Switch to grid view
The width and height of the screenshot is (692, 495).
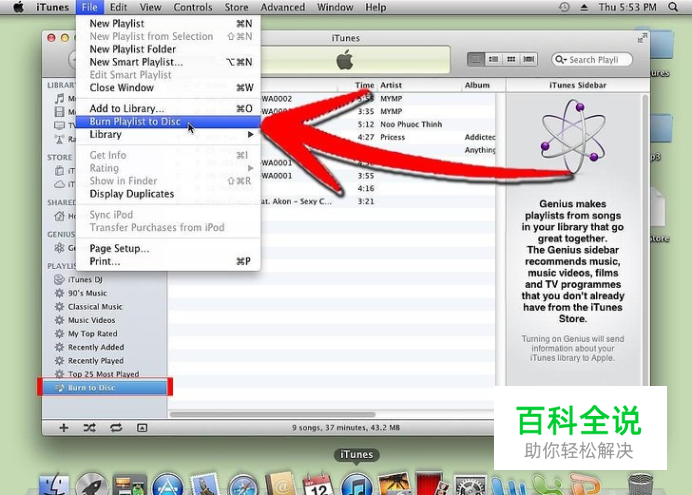click(511, 59)
